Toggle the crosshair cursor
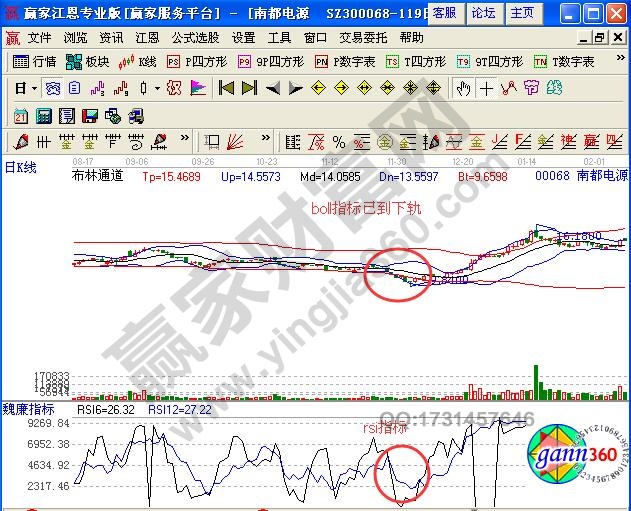Image resolution: width=631 pixels, height=511 pixels. tap(486, 88)
